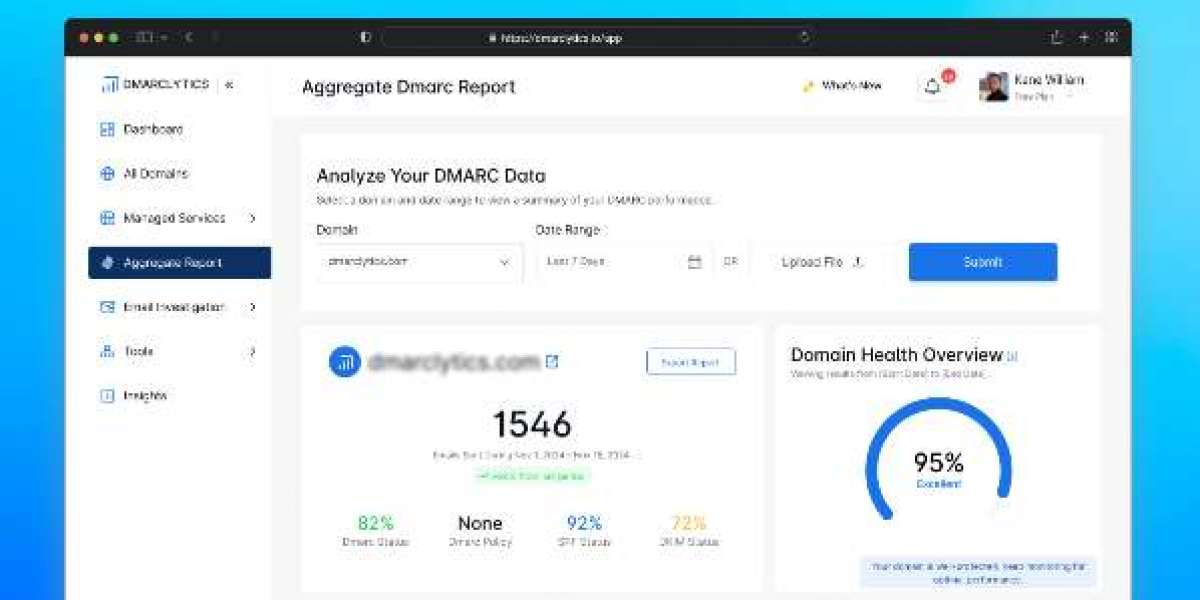Expand the Email Investigation chevron

click(252, 307)
